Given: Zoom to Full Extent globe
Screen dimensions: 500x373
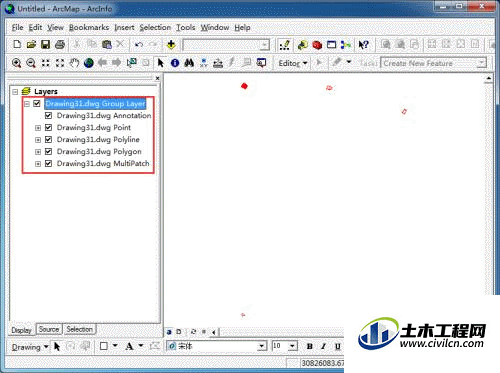Looking at the screenshot, I should [88, 63].
